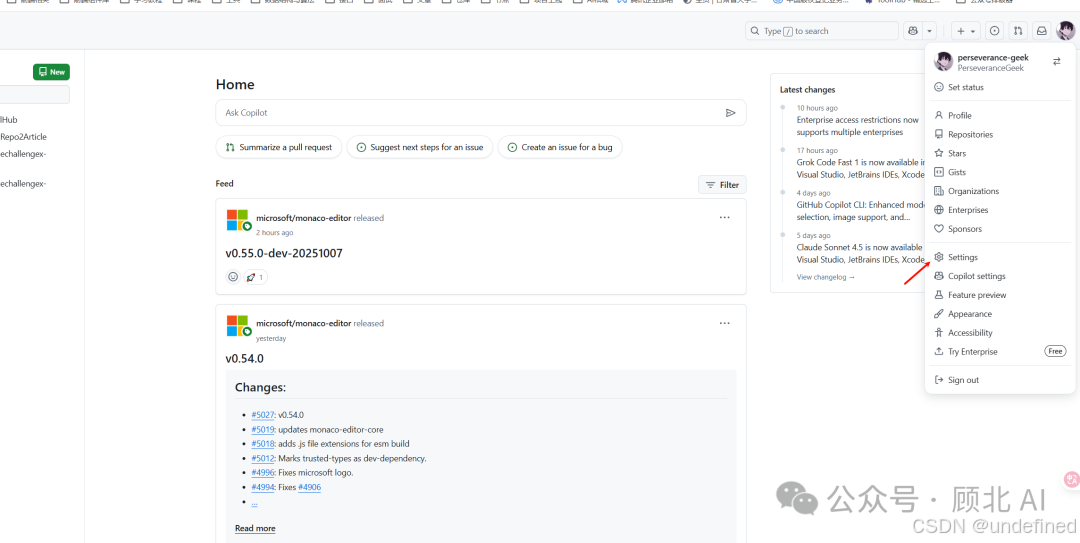The height and width of the screenshot is (543, 1080).
Task: Open Enterprises from user menu
Action: pos(998,210)
